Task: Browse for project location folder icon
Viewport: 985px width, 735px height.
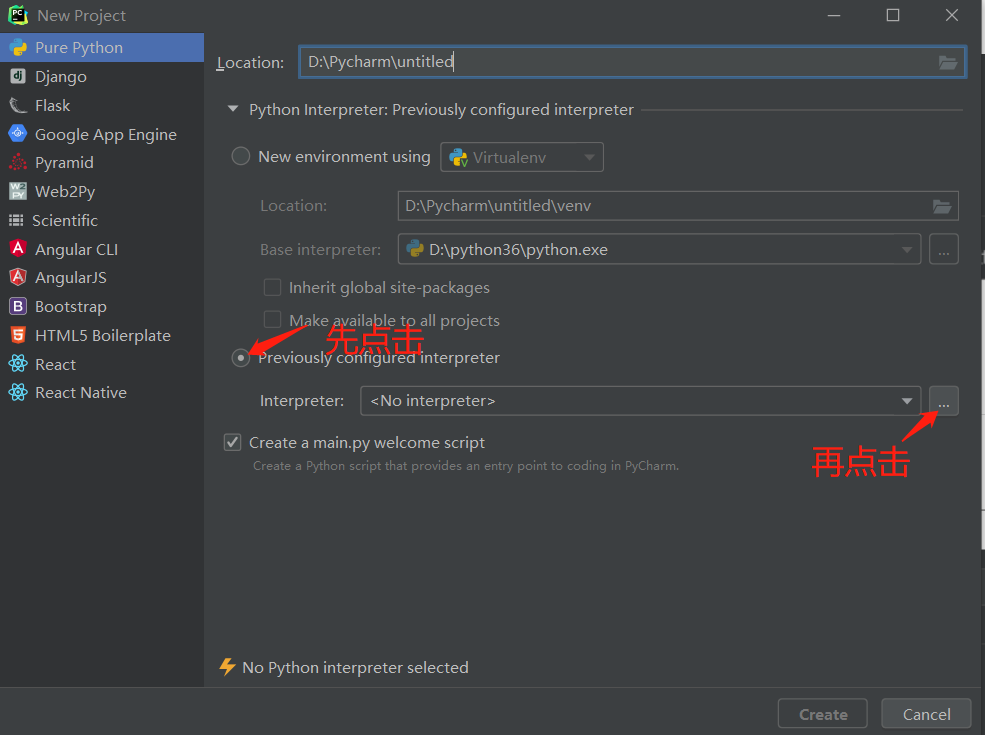Action: coord(947,62)
